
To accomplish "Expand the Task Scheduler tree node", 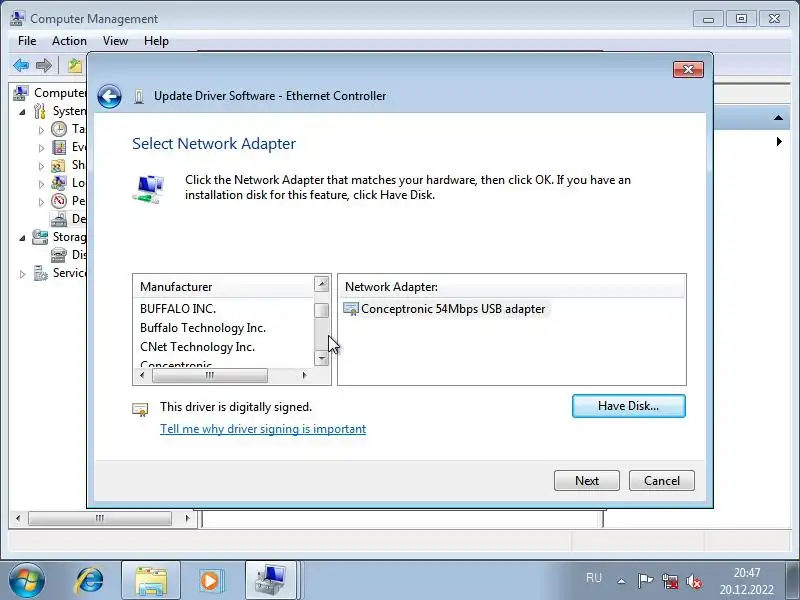I will point(41,130).
